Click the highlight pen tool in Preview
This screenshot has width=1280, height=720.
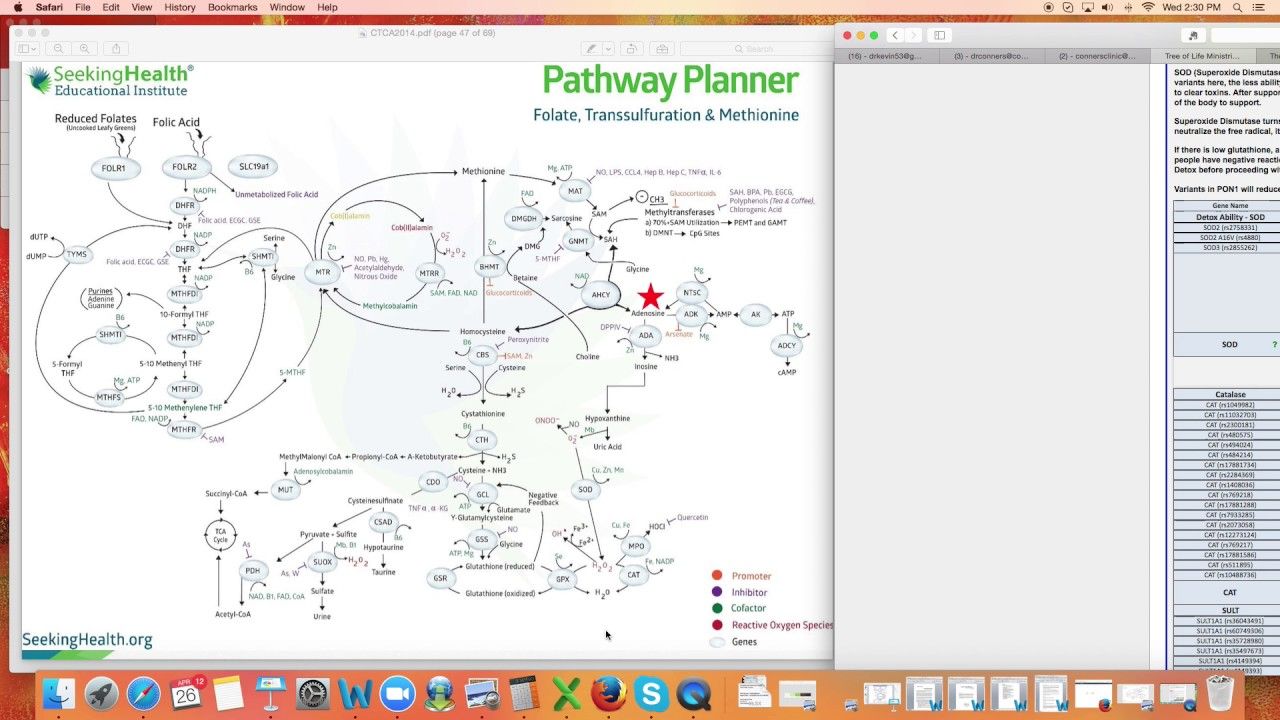[592, 48]
